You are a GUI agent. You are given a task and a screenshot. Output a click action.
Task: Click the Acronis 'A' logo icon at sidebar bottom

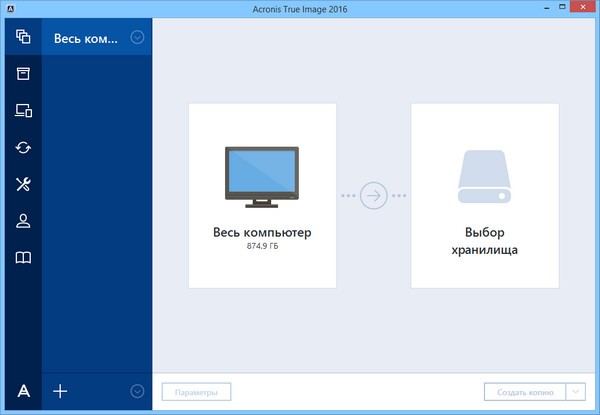pos(22,391)
